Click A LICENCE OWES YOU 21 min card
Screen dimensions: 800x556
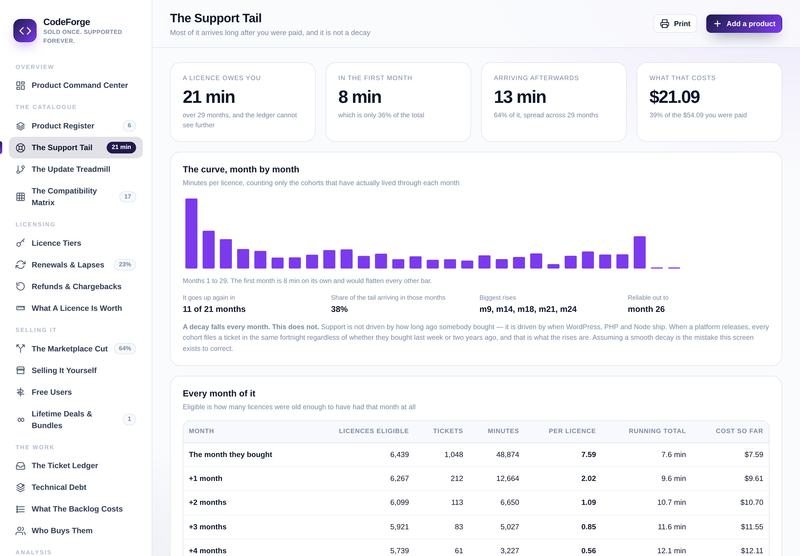tap(242, 102)
